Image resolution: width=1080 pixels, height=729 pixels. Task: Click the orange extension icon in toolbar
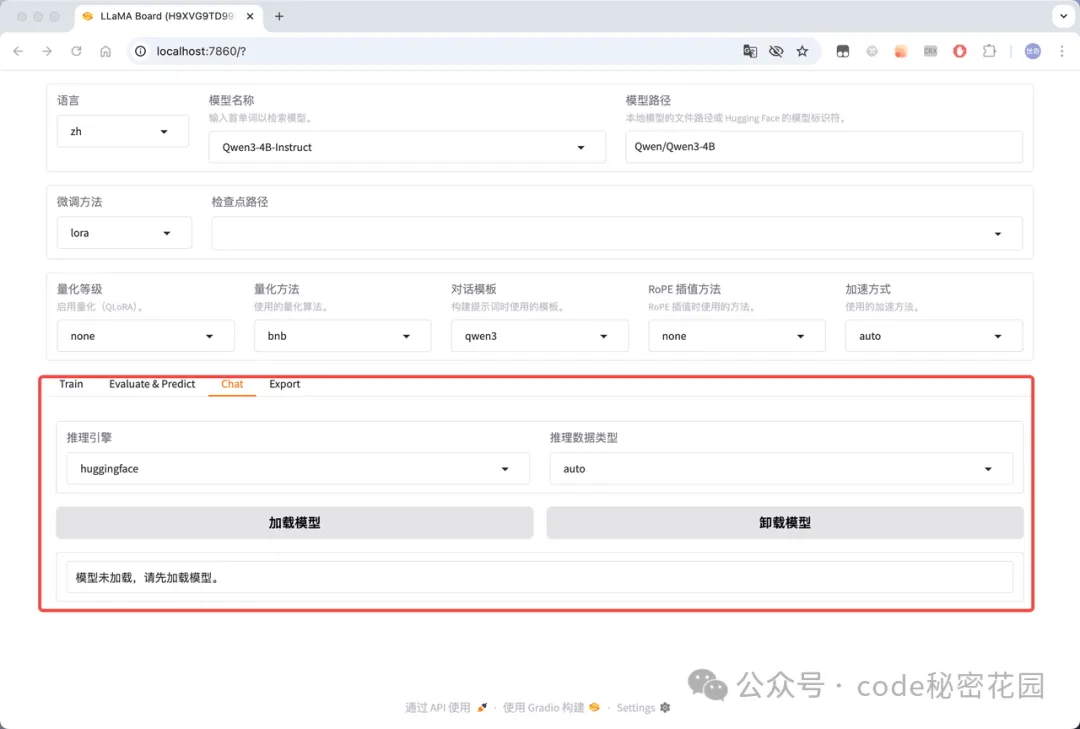901,51
